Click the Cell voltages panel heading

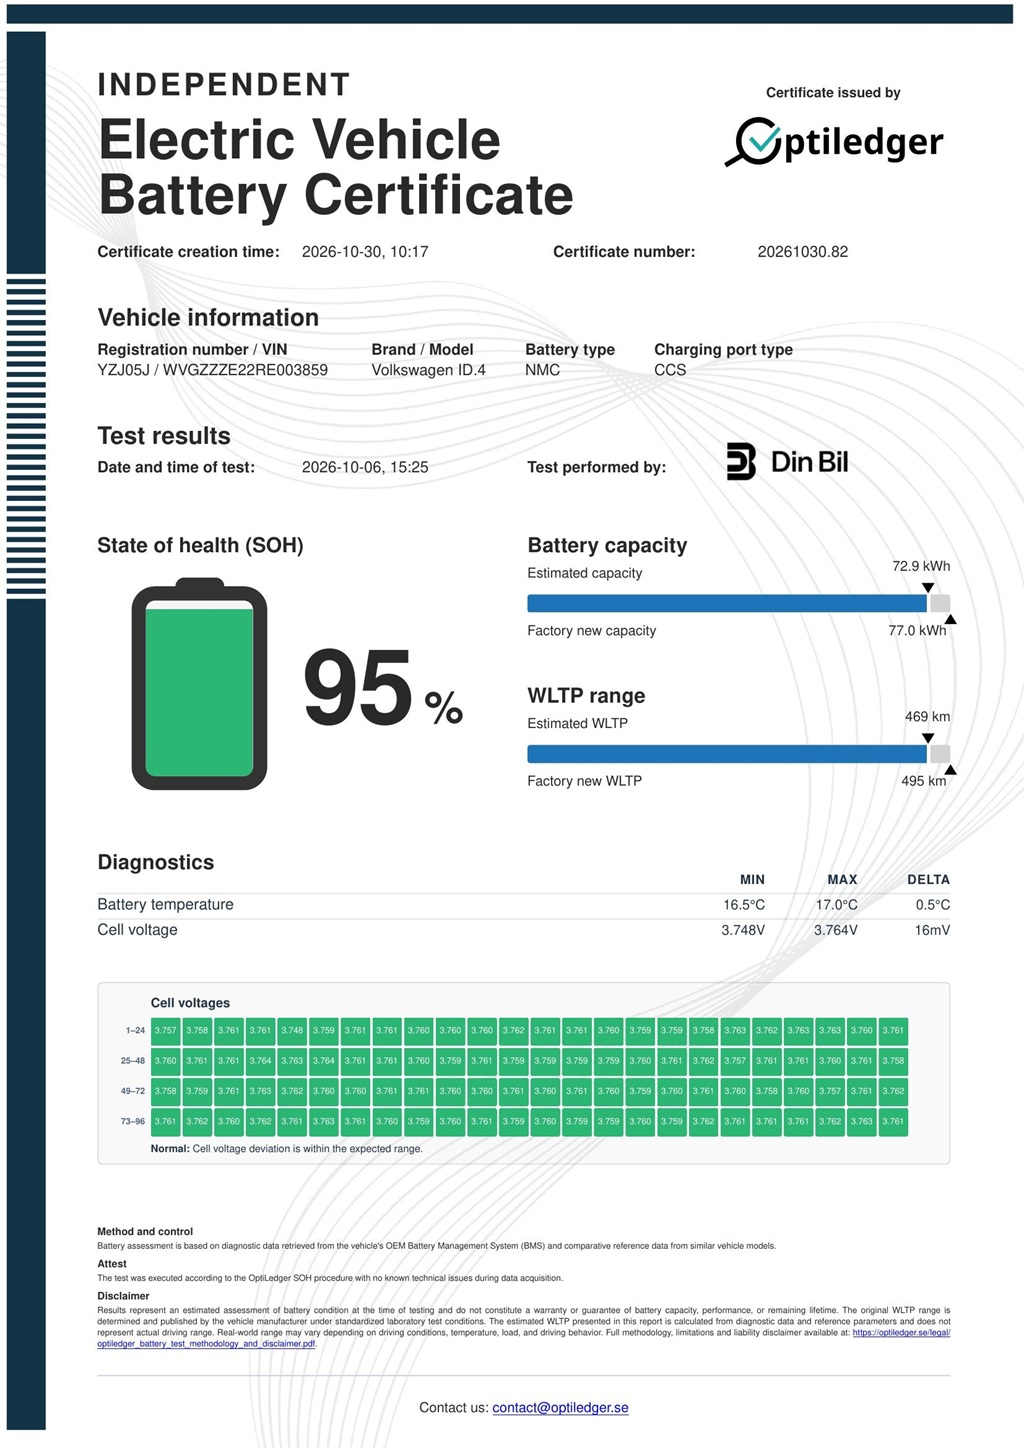(190, 1003)
